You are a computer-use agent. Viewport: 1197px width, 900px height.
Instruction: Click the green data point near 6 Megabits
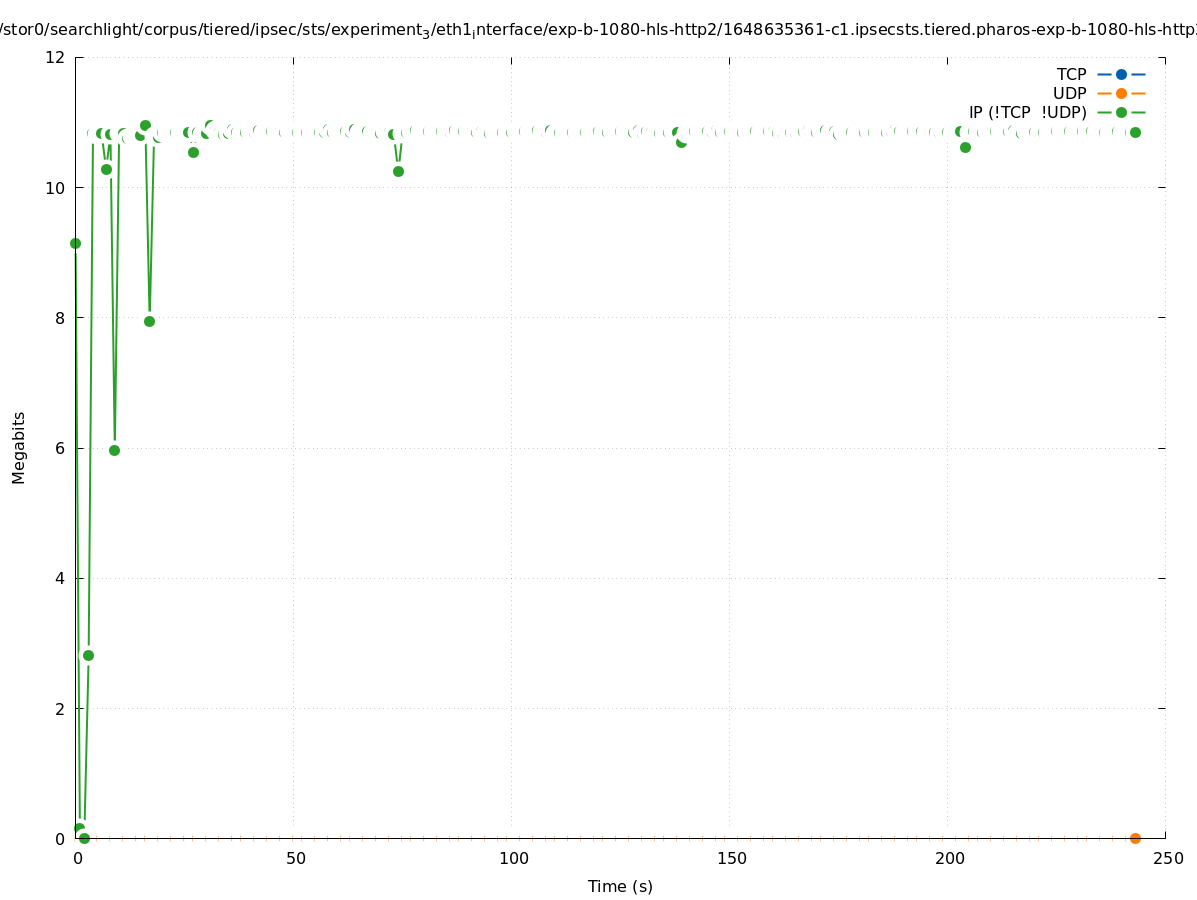point(114,450)
